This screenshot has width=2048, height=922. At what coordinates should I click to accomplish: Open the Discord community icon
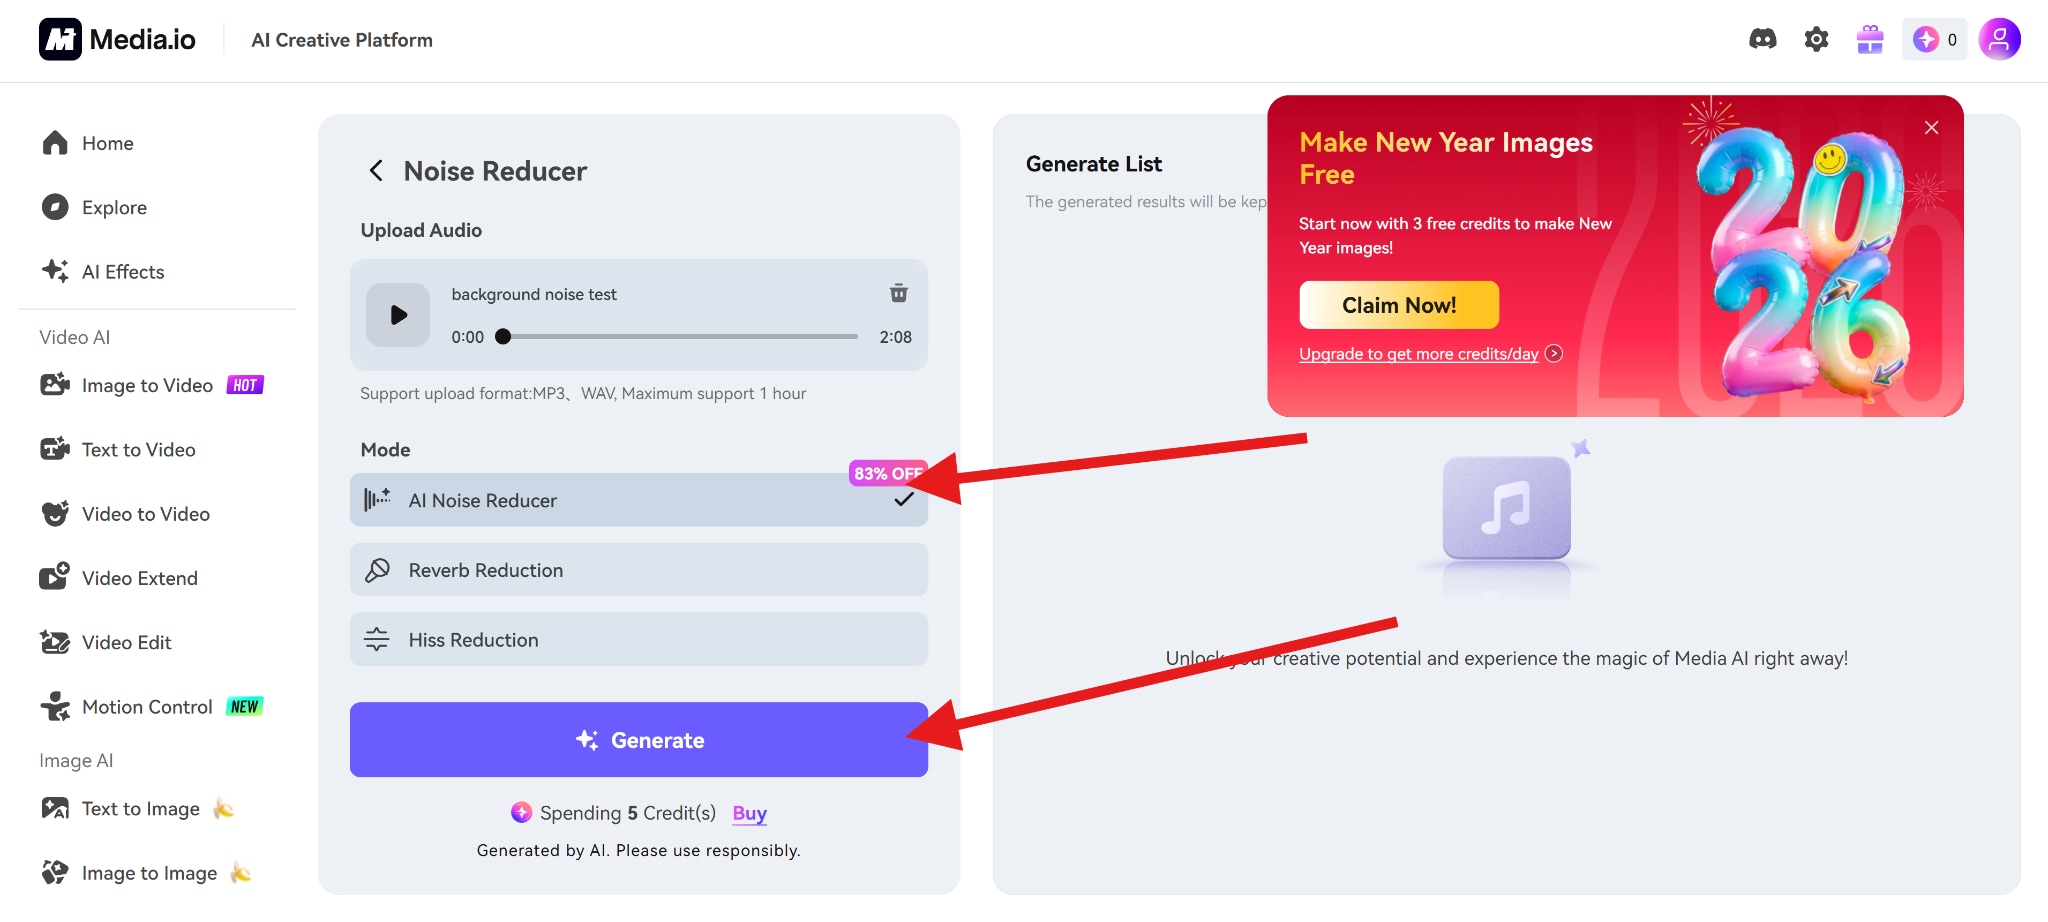(x=1763, y=39)
